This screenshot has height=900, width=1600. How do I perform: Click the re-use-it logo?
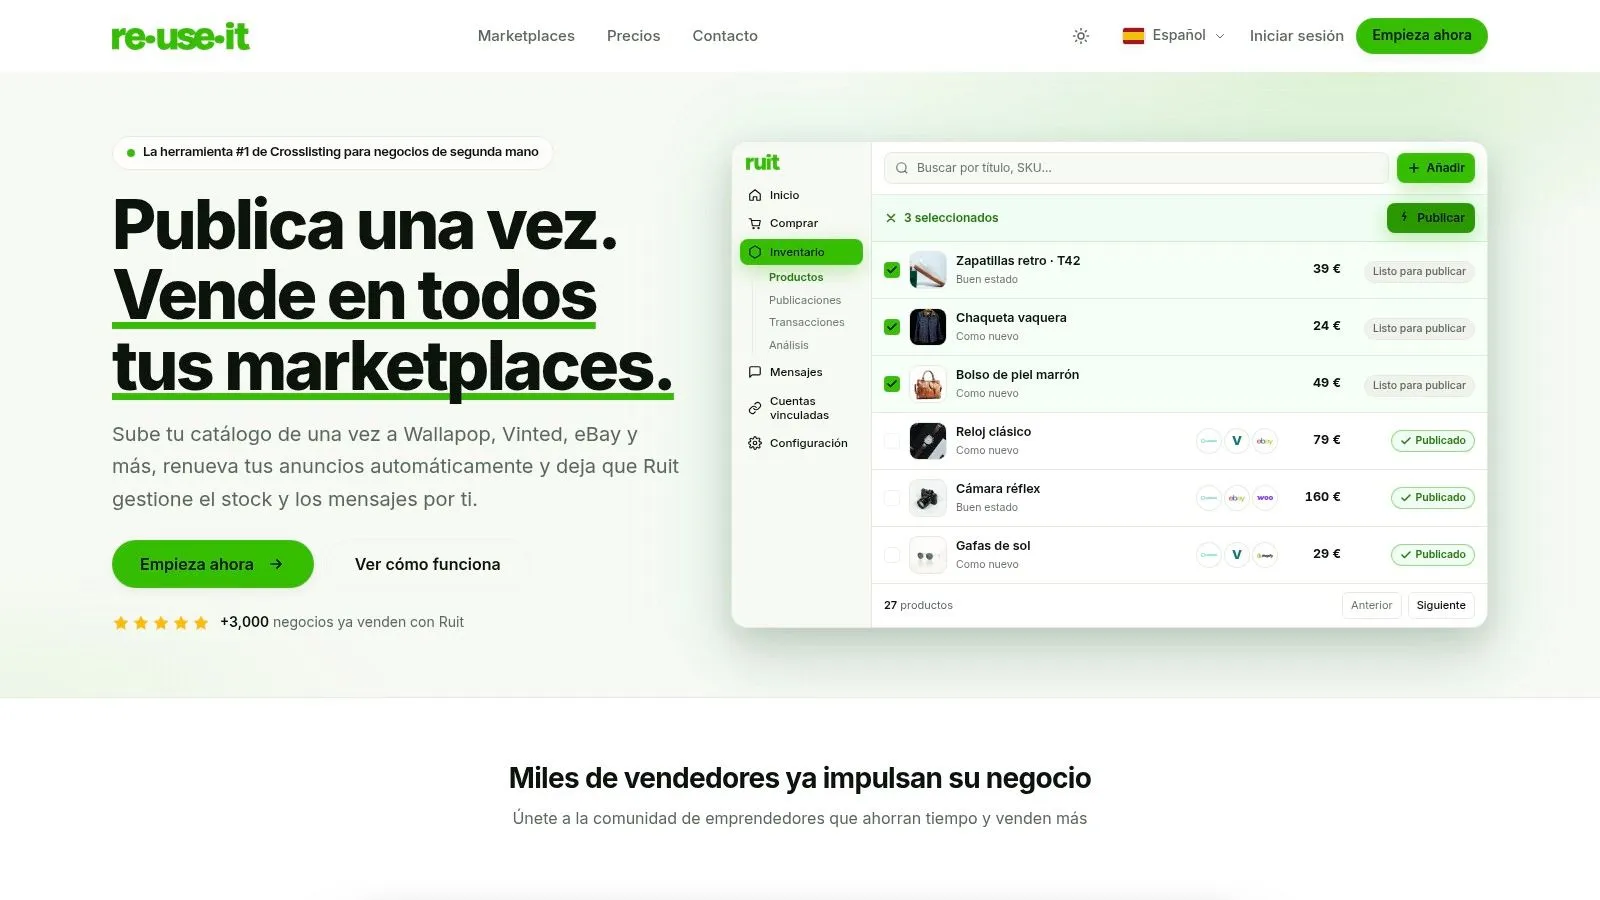coord(180,37)
